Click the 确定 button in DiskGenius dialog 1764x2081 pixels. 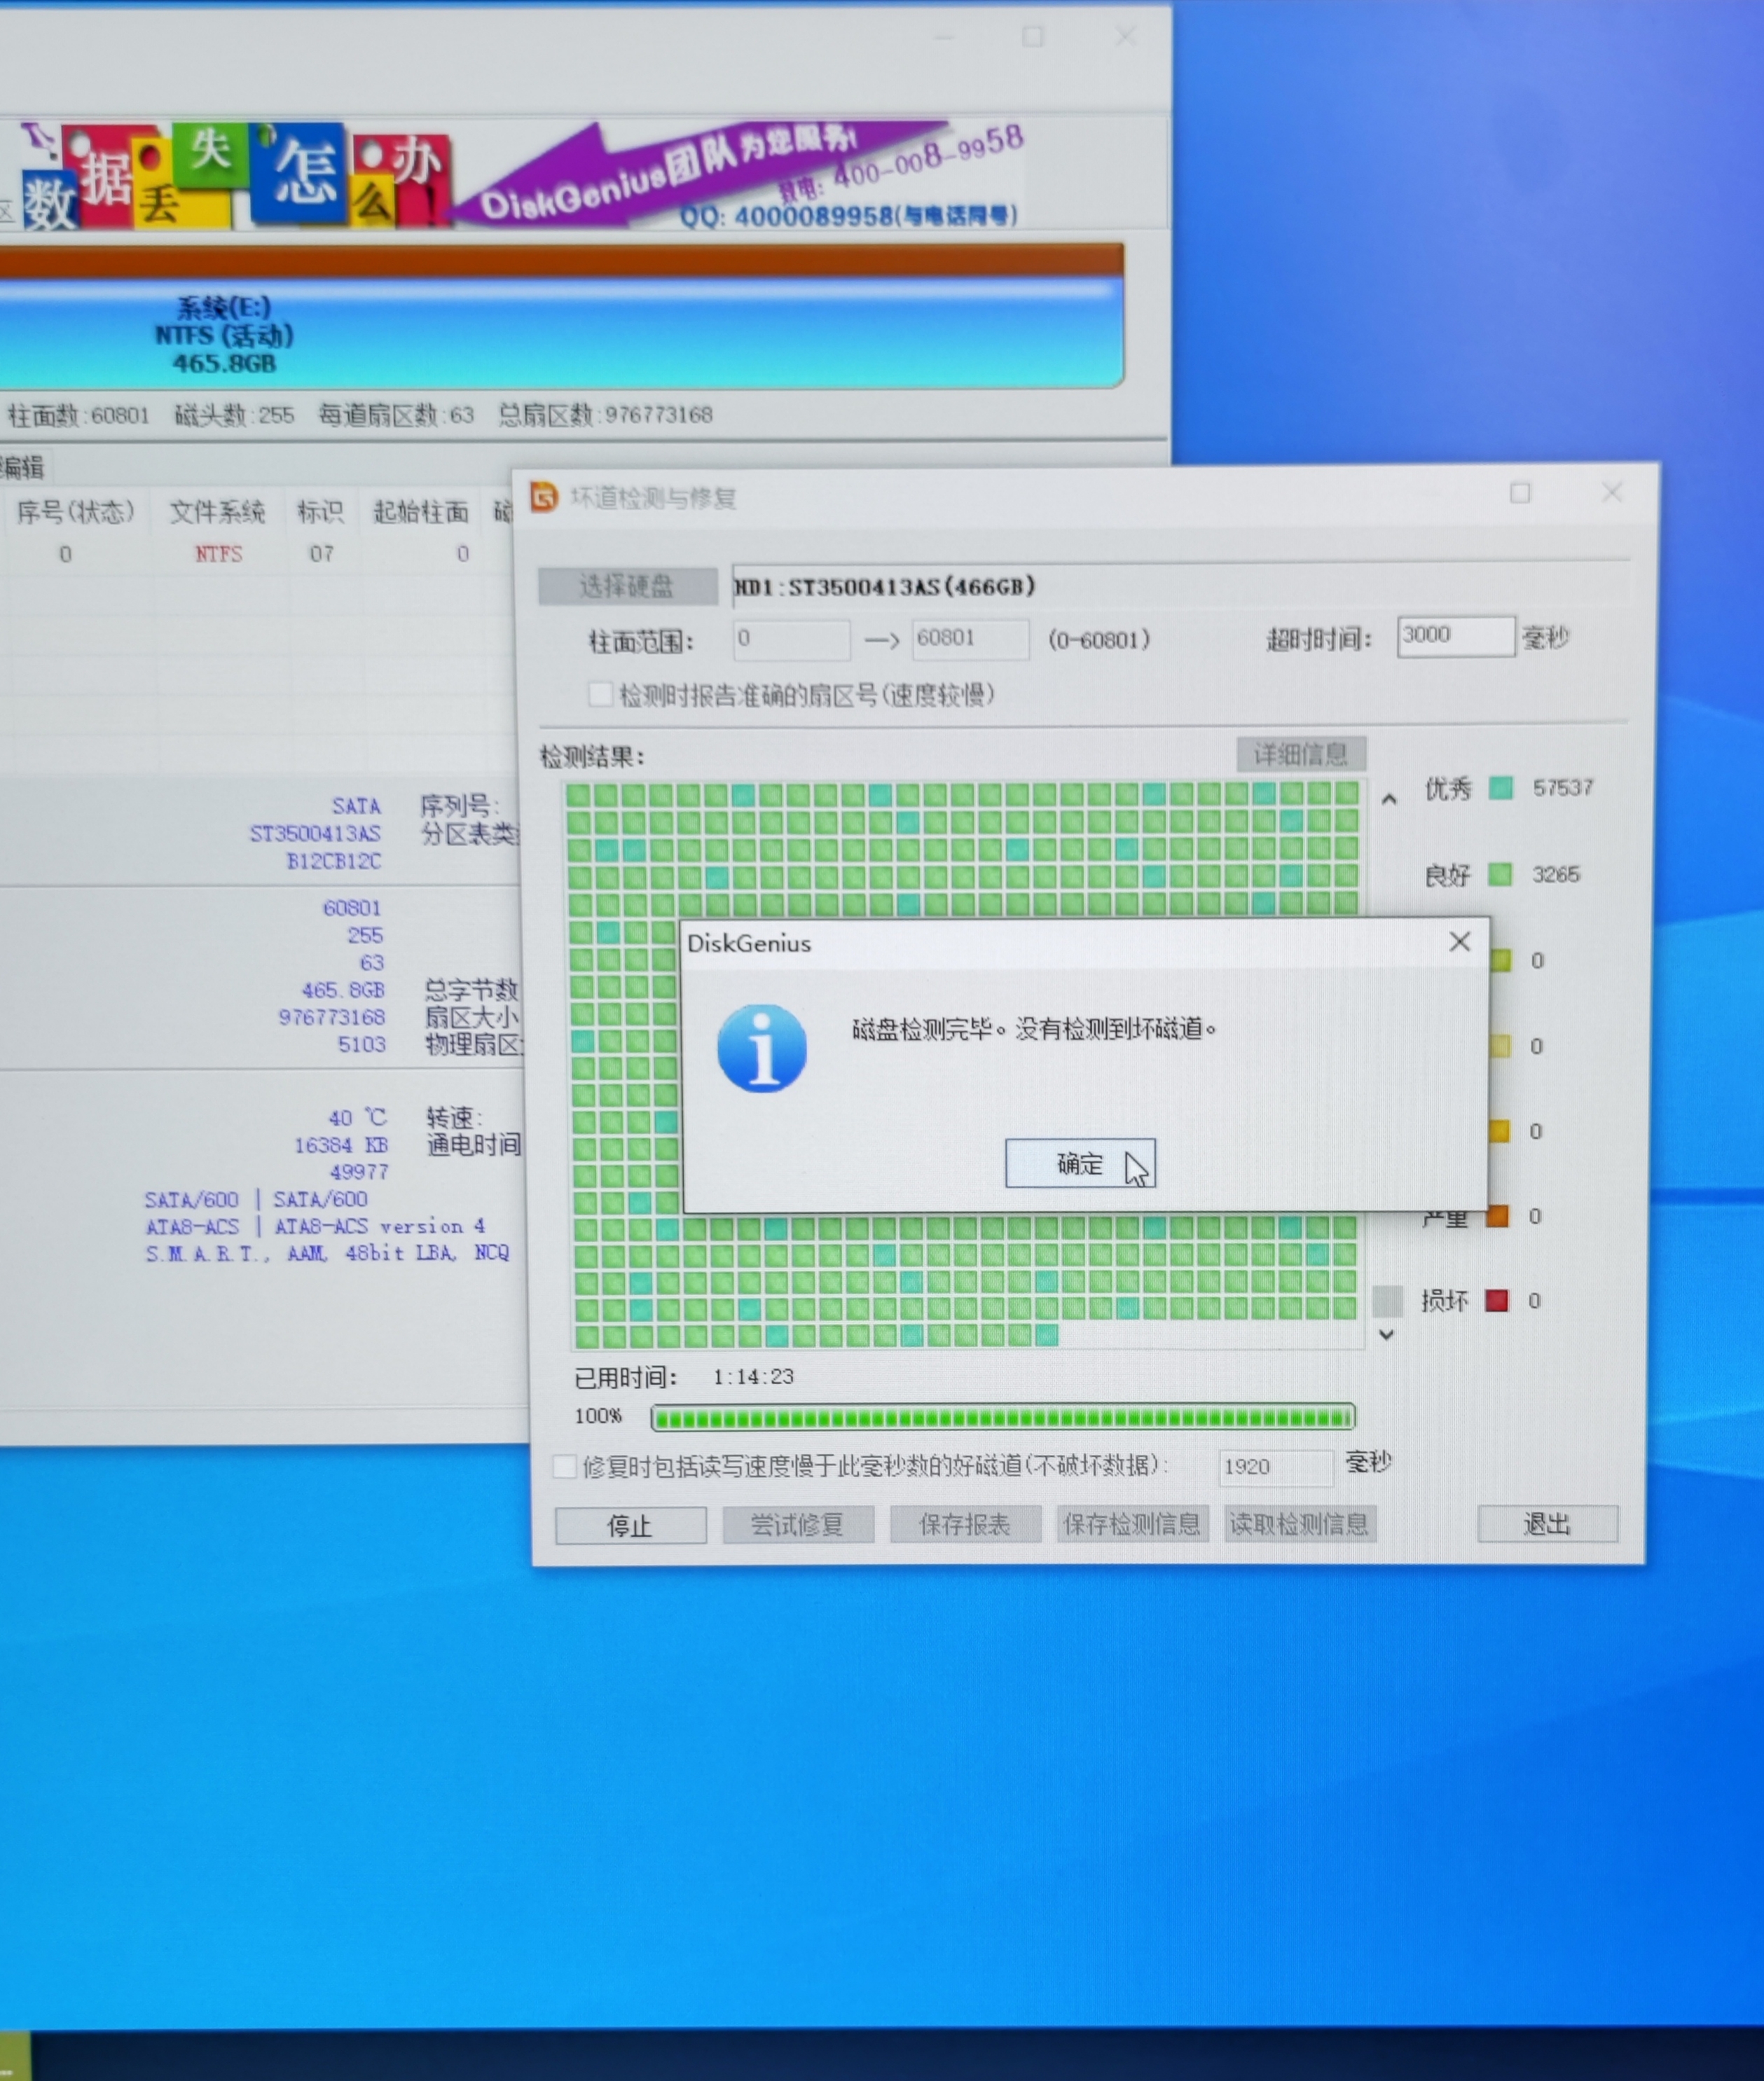click(1080, 1163)
